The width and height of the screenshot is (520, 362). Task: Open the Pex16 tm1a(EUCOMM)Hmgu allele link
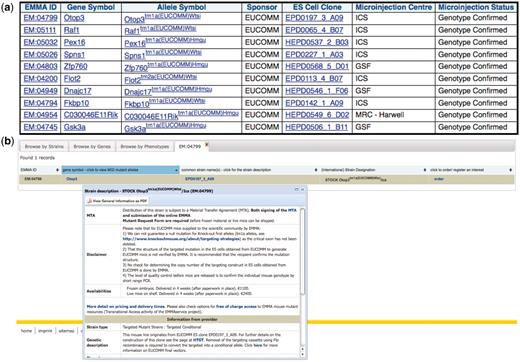tap(165, 43)
